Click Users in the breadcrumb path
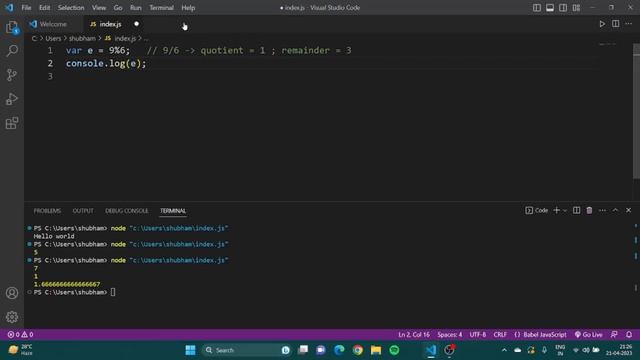This screenshot has width=640, height=360. (53, 38)
